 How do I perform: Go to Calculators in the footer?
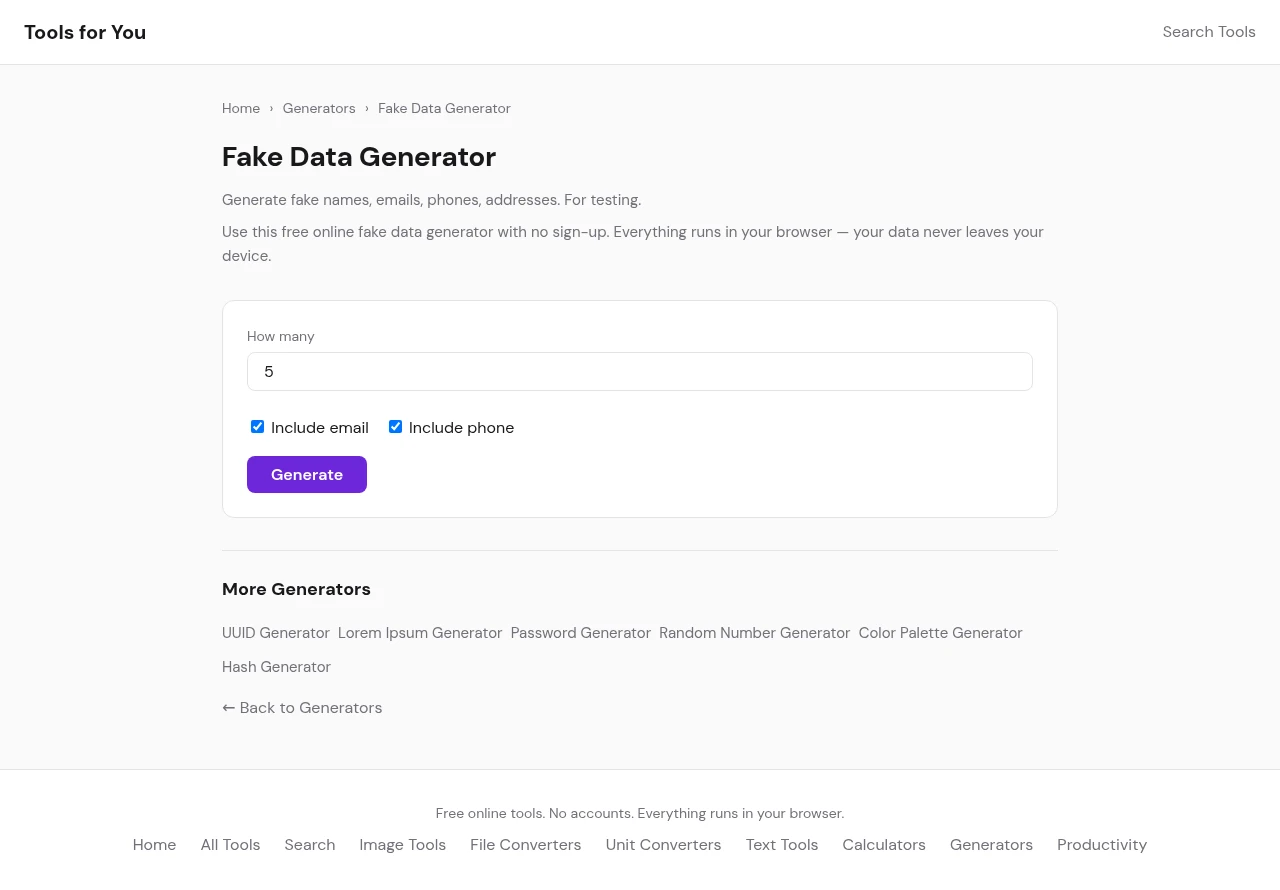pyautogui.click(x=884, y=845)
